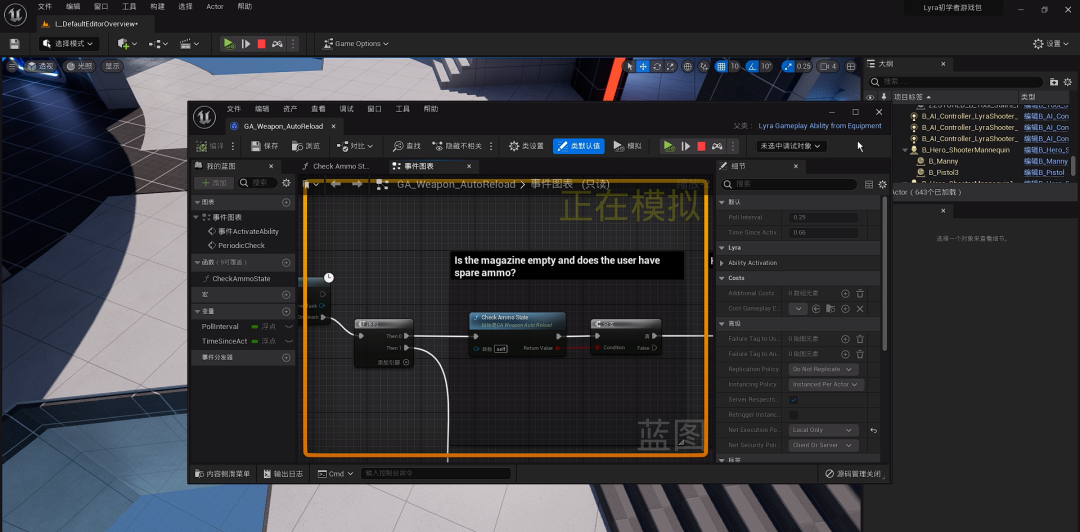The width and height of the screenshot is (1080, 532).
Task: Open Instancing Policy dropdown
Action: coord(826,385)
